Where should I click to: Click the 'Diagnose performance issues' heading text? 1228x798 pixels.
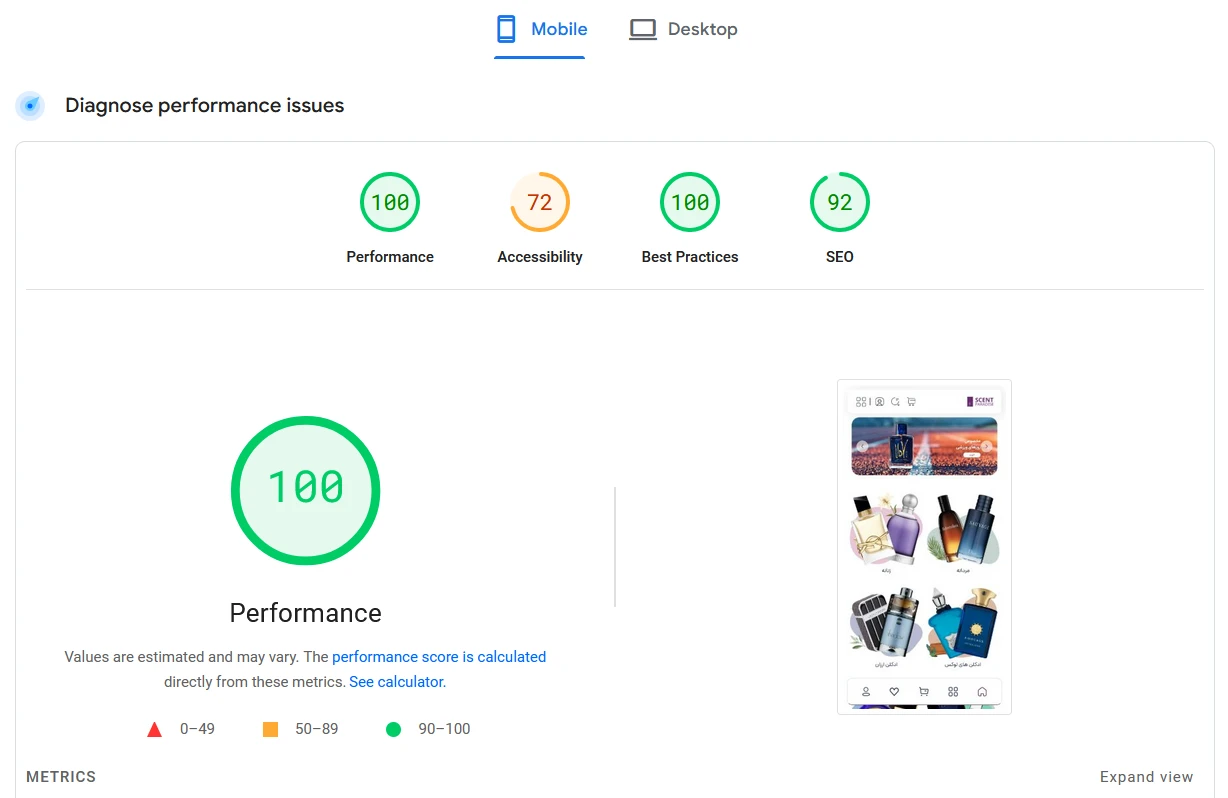[204, 105]
